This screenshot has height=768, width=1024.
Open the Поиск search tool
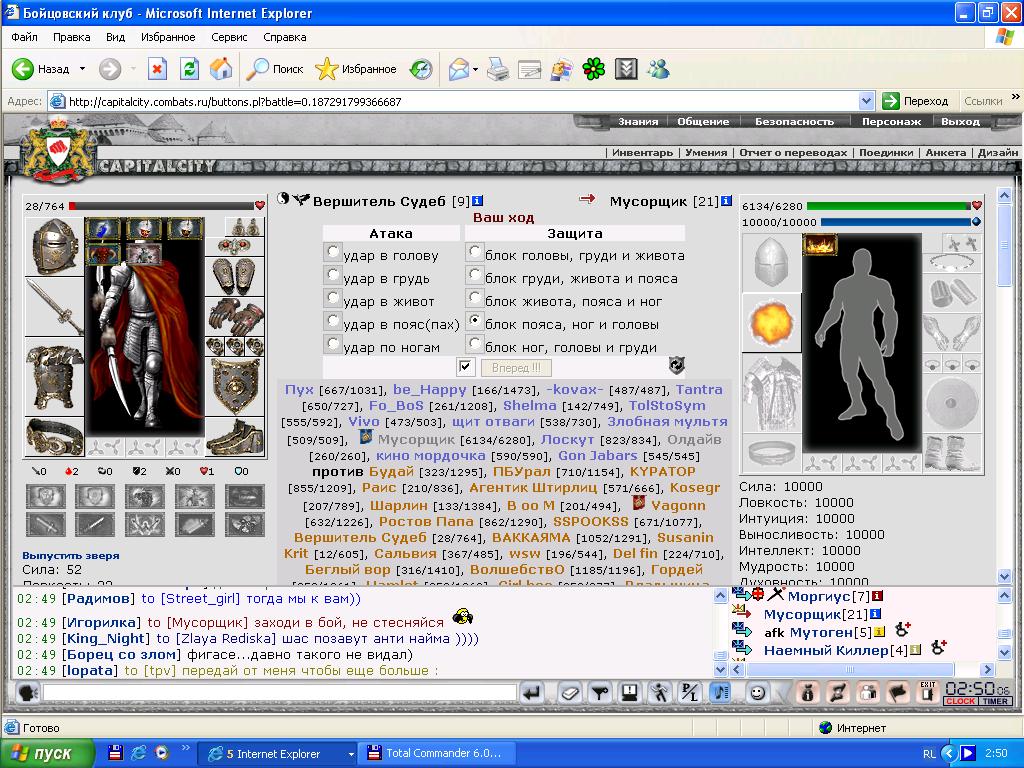[x=274, y=69]
